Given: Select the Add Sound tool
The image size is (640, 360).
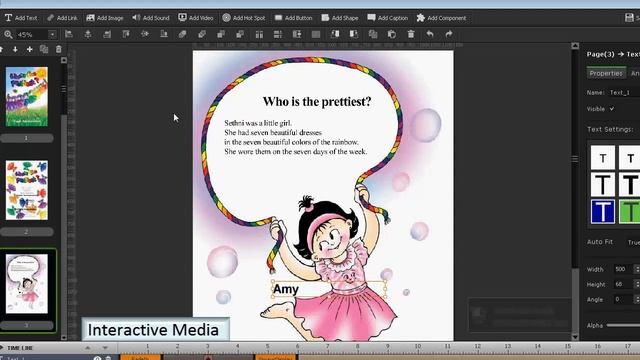Looking at the screenshot, I should pyautogui.click(x=151, y=18).
